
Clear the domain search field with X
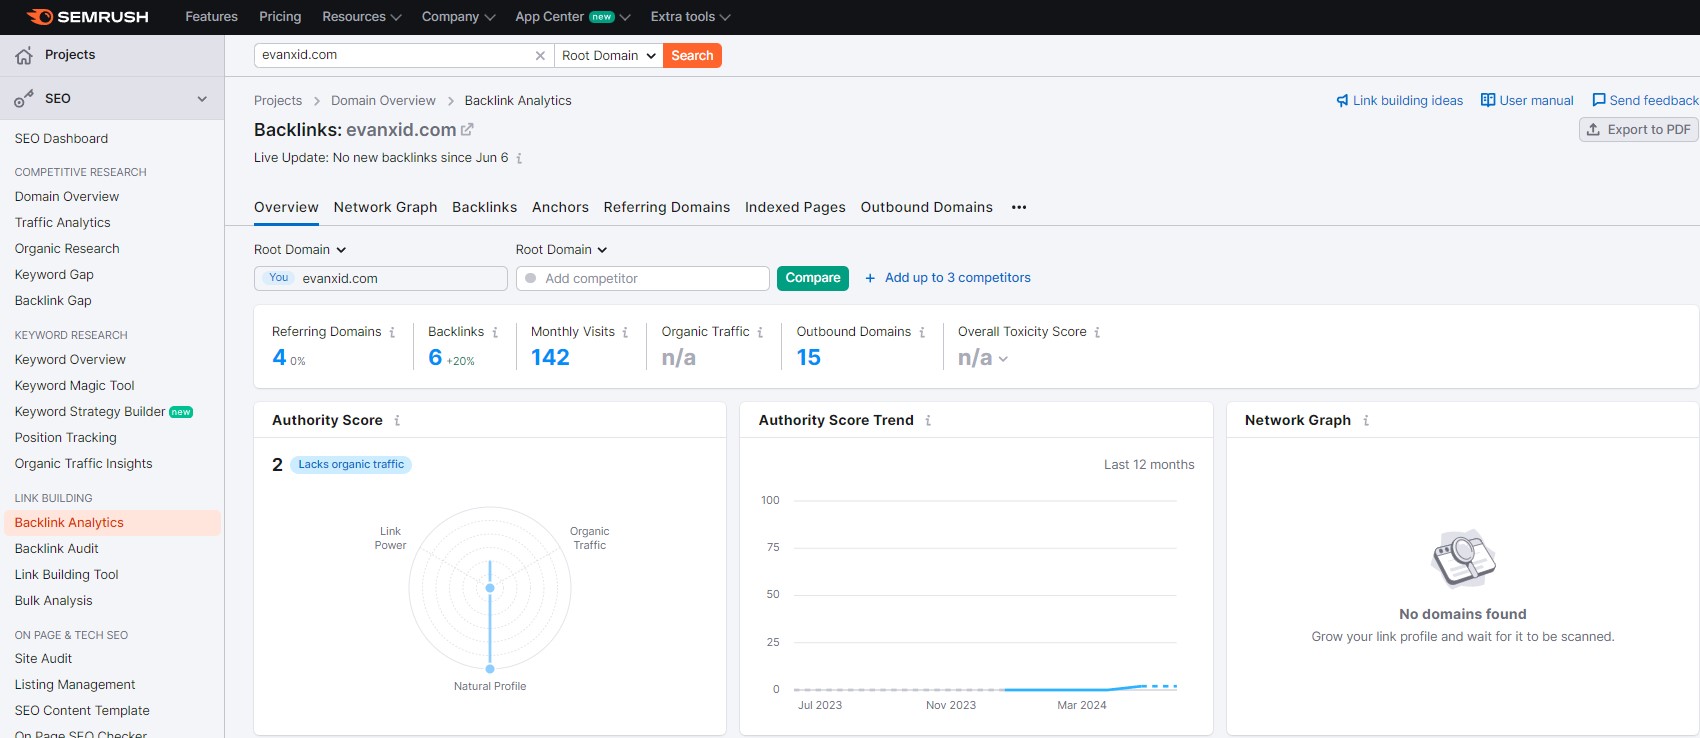540,56
